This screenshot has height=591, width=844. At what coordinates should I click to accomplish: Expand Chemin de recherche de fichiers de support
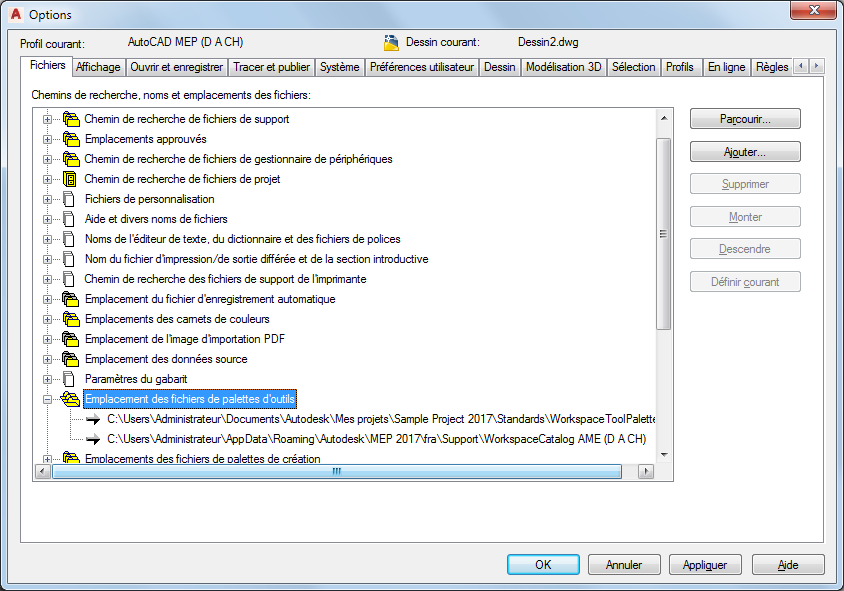point(47,119)
